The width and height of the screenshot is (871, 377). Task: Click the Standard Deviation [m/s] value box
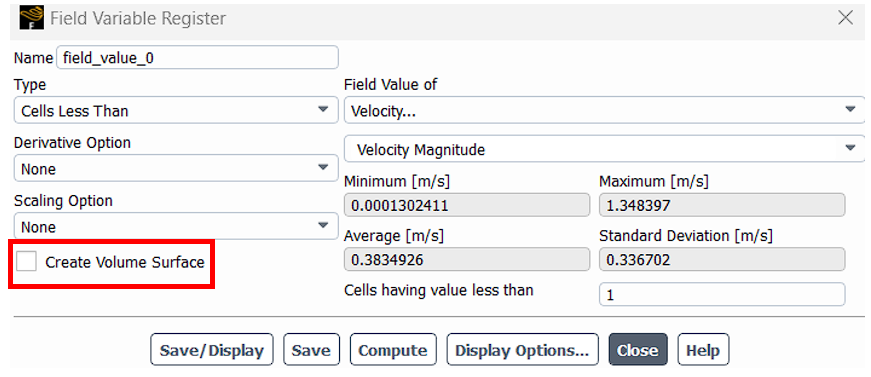722,259
